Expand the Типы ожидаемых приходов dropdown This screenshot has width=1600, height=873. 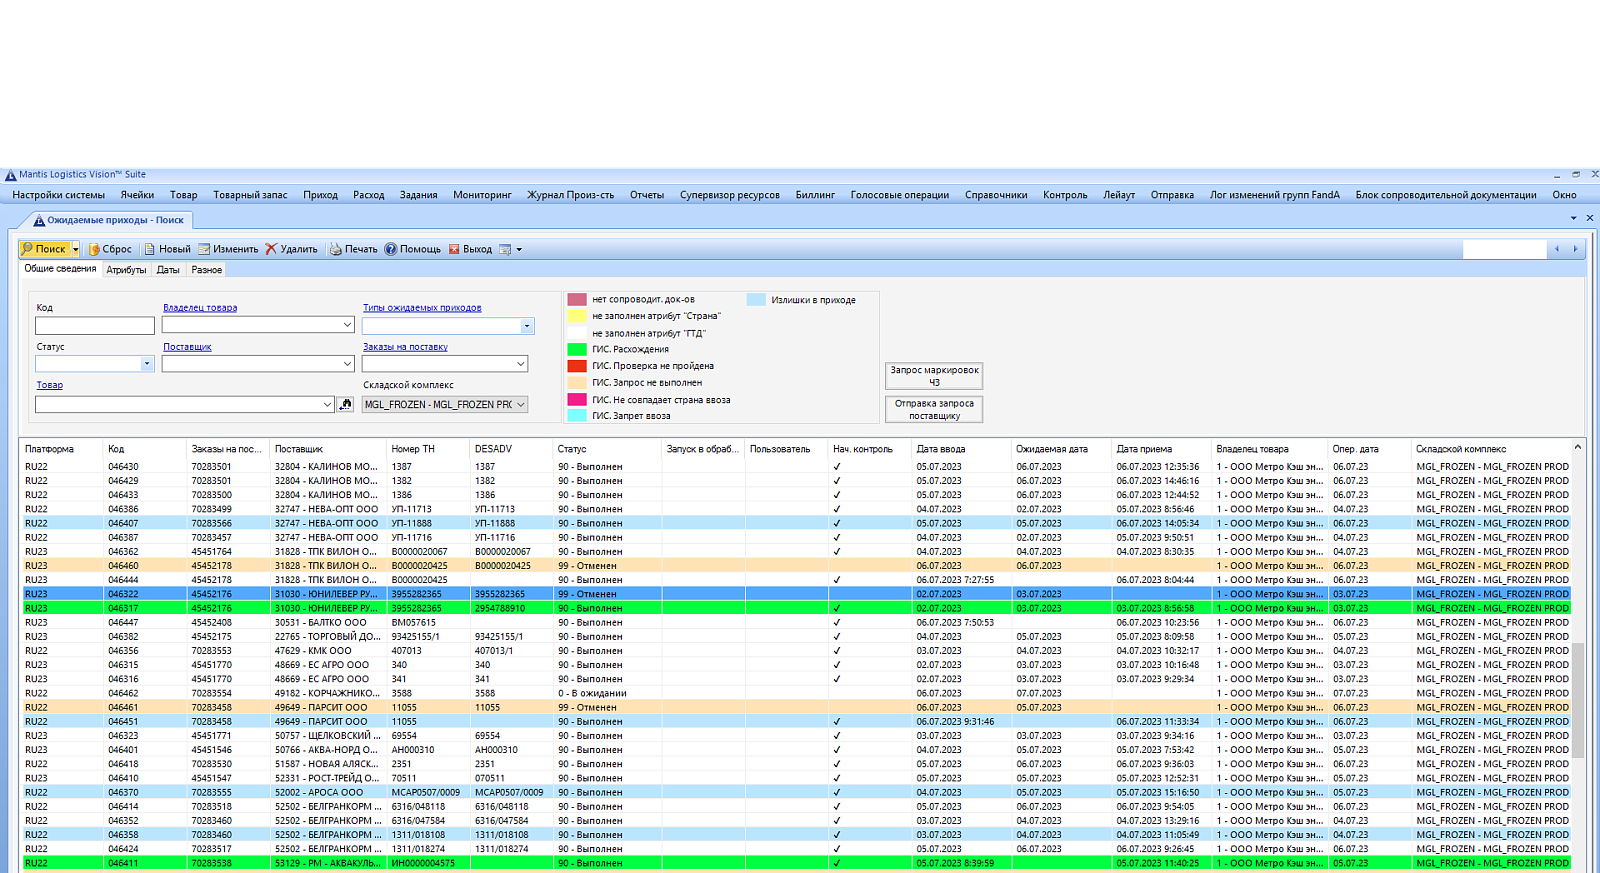[527, 326]
